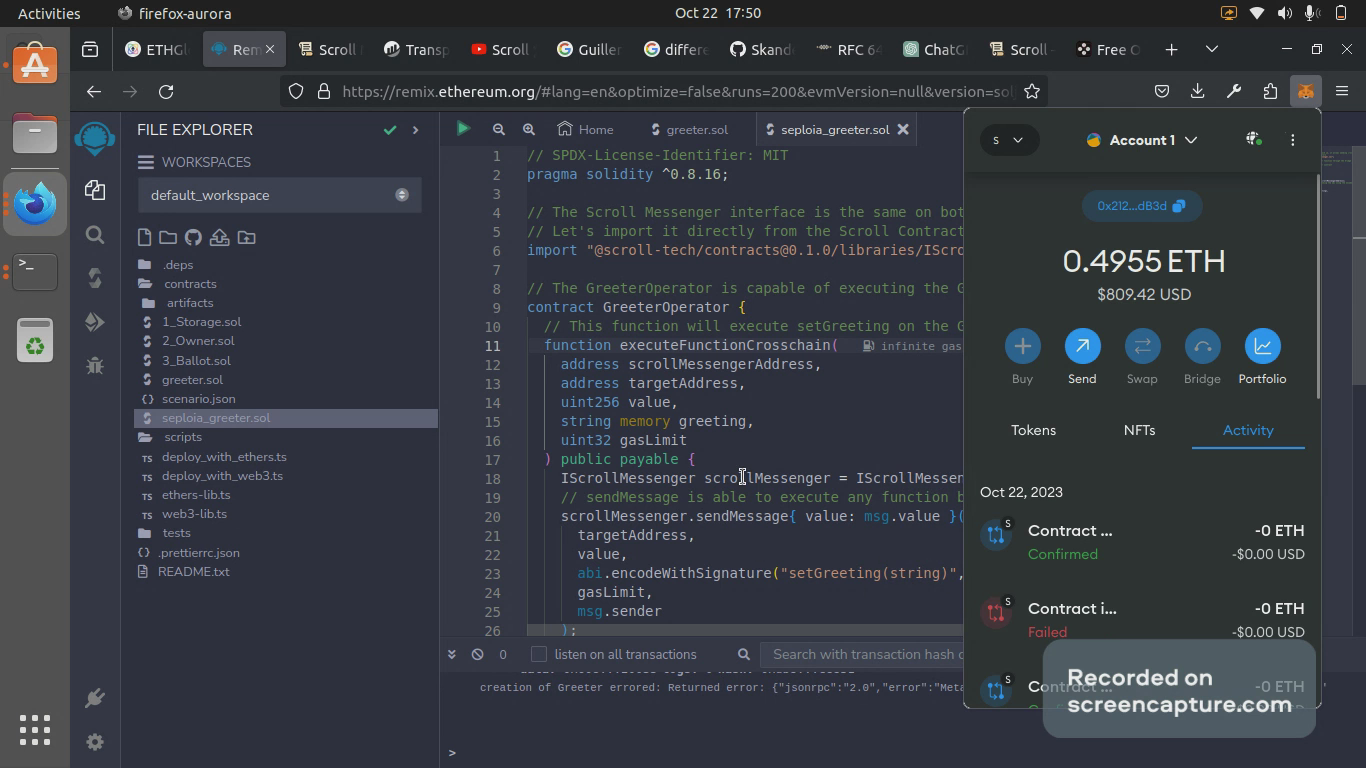Open Remix settings gear

pos(95,742)
